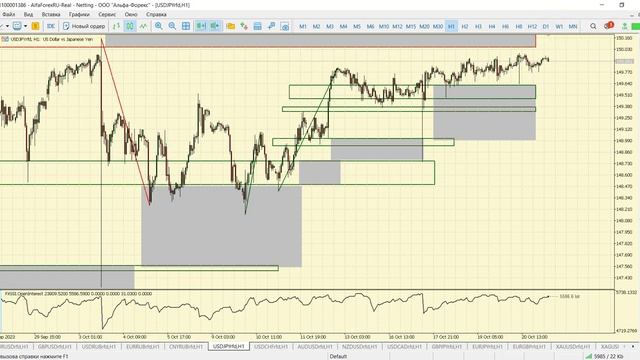Viewport: 640px width, 360px height.
Task: Select M1 timeframe
Action: click(x=303, y=26)
